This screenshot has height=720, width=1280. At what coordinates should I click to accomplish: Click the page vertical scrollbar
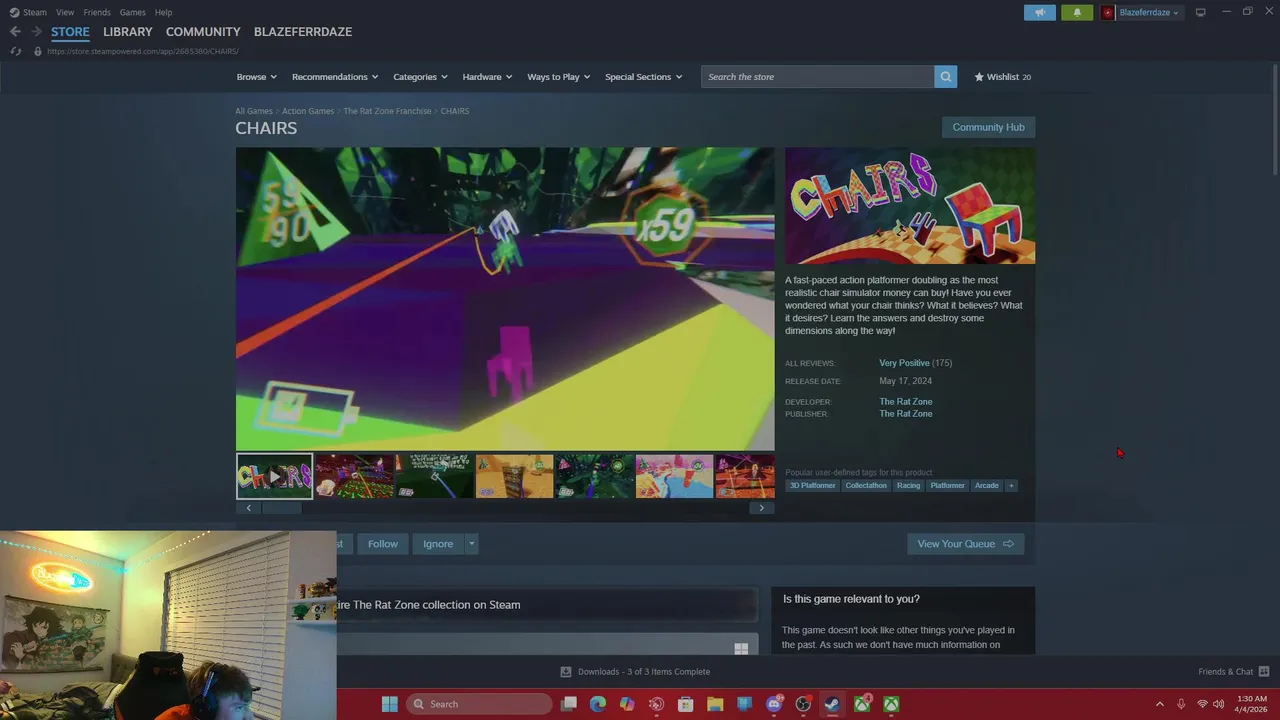(1274, 120)
